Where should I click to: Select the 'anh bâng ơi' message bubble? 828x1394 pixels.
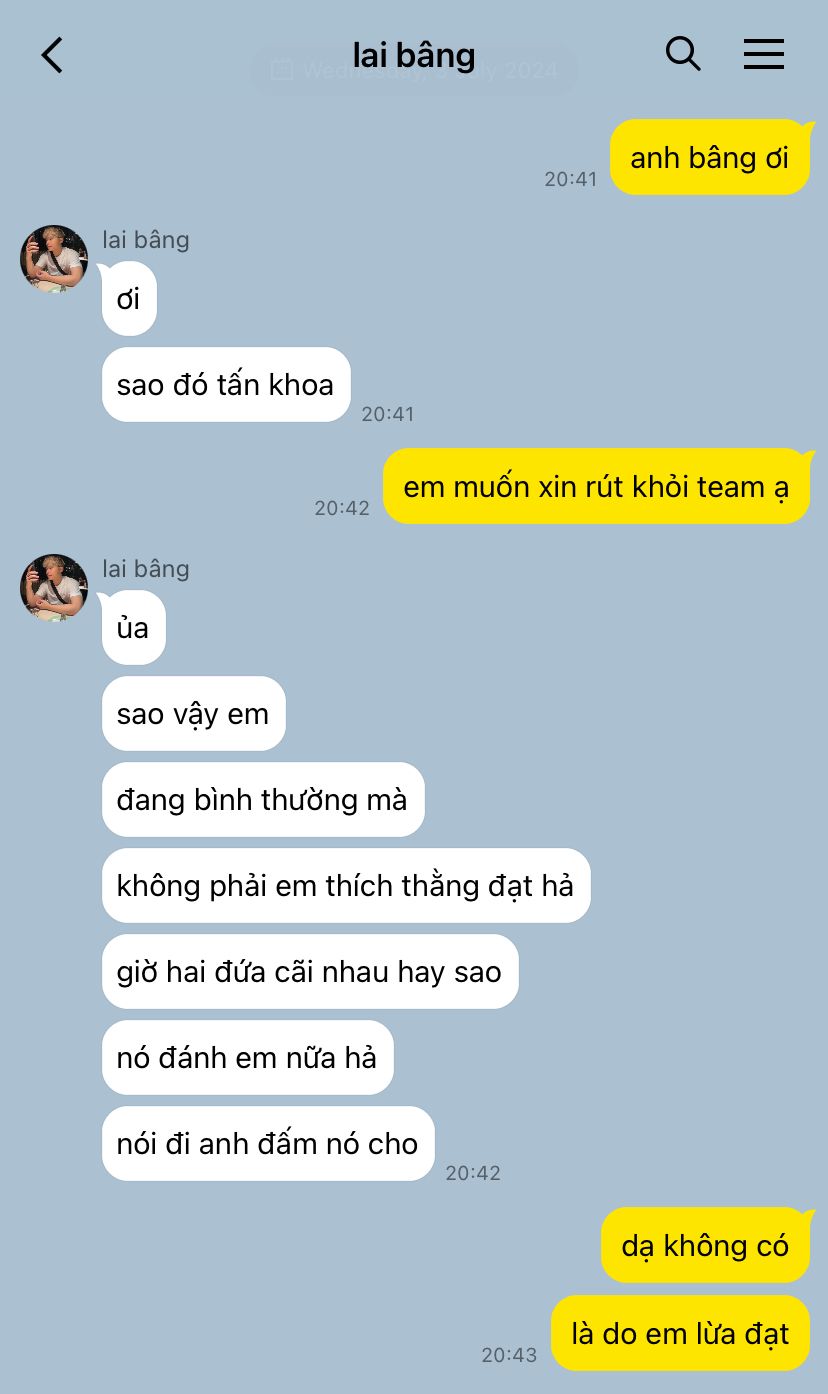pos(709,157)
